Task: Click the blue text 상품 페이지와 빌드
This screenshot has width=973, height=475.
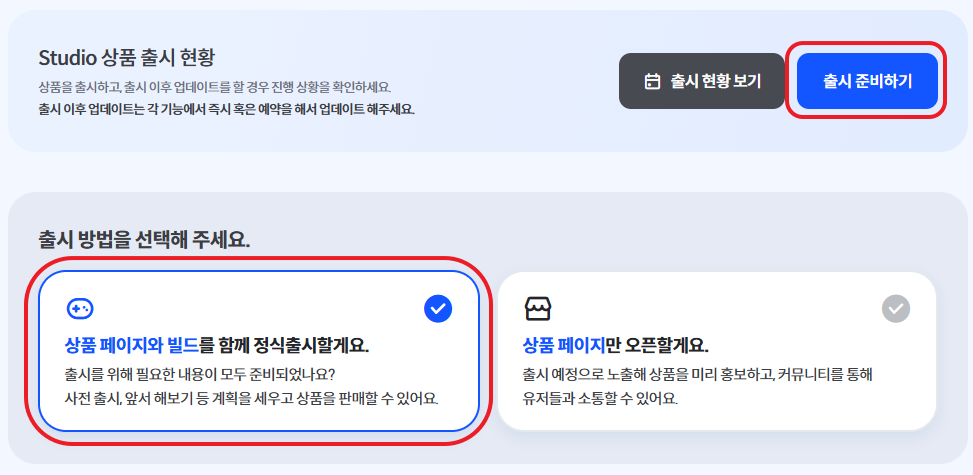Action: [132, 345]
